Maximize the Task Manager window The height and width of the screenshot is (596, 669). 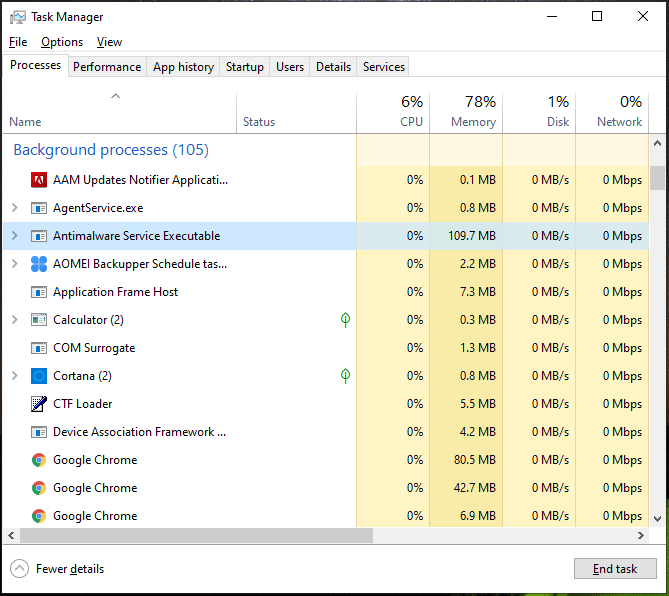pos(597,17)
